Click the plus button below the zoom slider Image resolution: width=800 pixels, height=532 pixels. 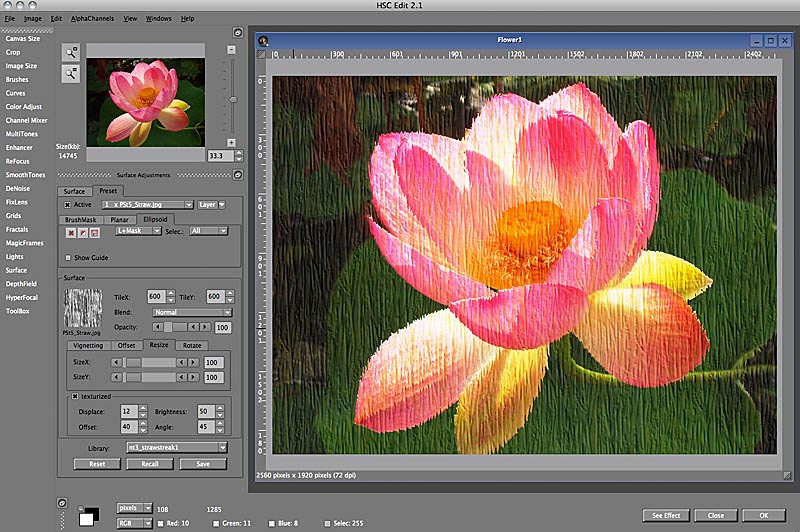tap(232, 143)
